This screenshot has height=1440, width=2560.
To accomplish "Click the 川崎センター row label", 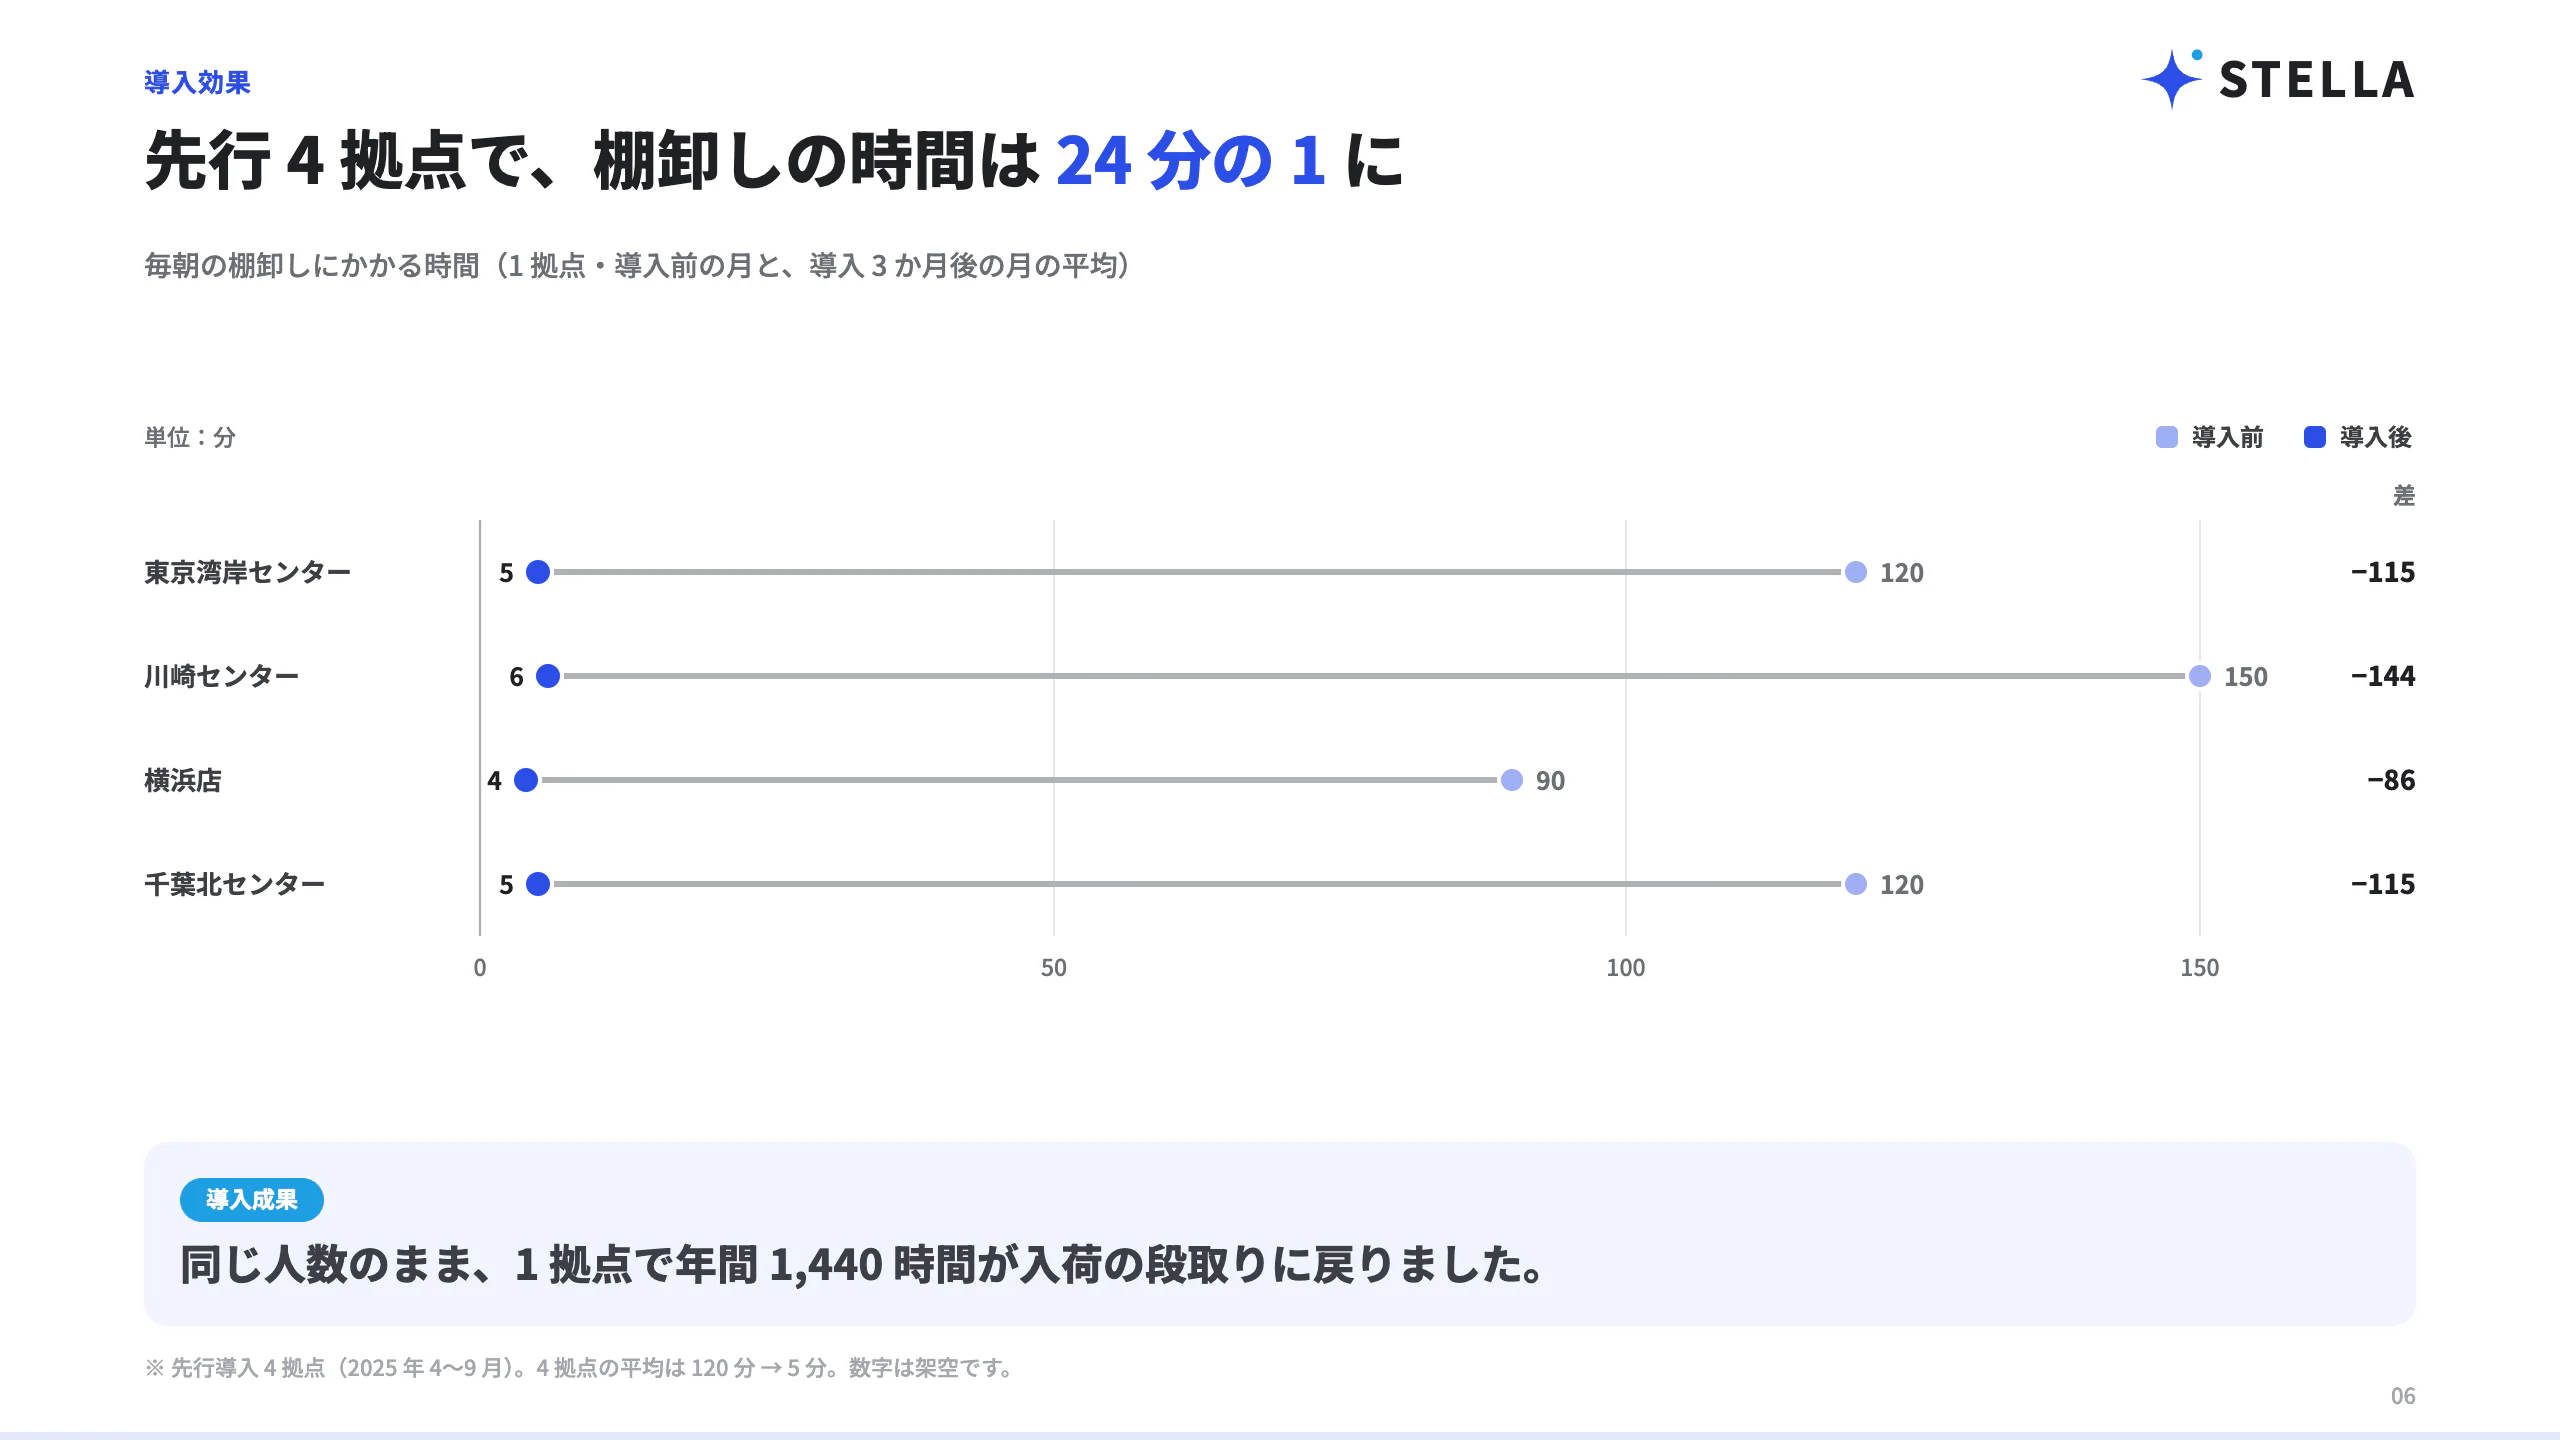I will pyautogui.click(x=222, y=676).
